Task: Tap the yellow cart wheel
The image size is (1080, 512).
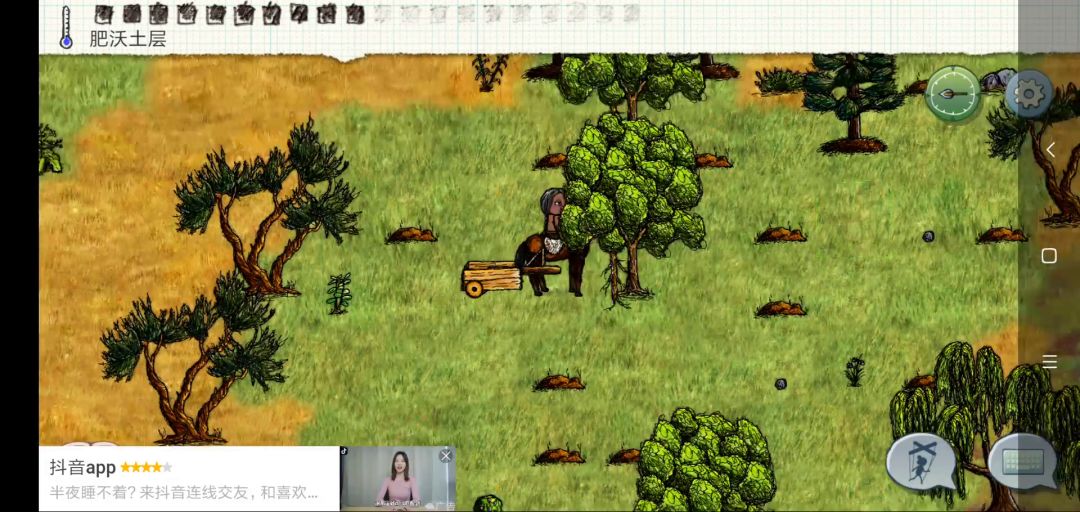Action: pos(474,288)
